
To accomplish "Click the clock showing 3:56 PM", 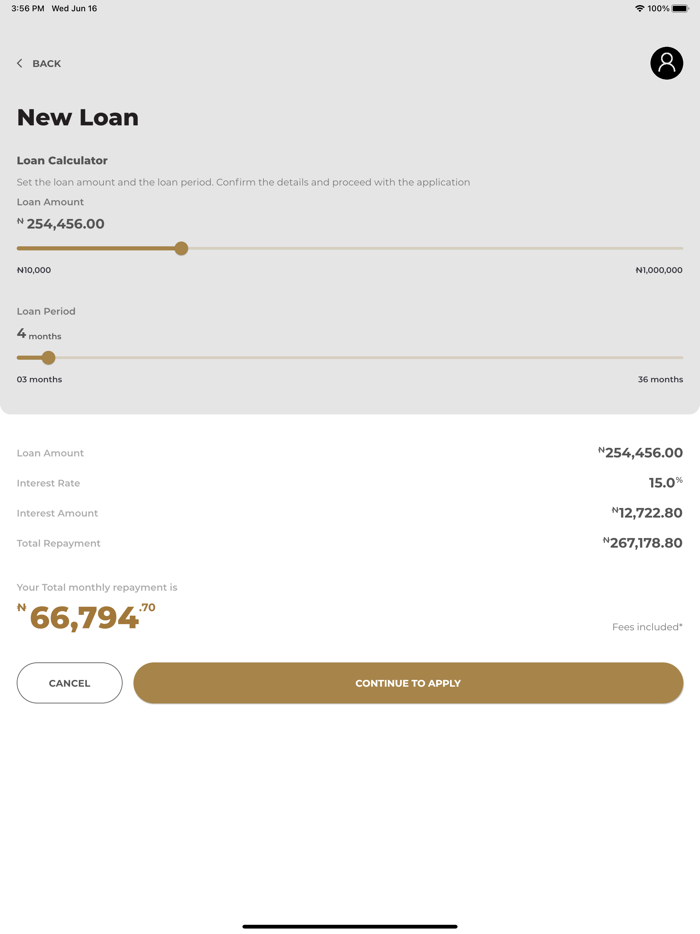I will click(x=26, y=8).
